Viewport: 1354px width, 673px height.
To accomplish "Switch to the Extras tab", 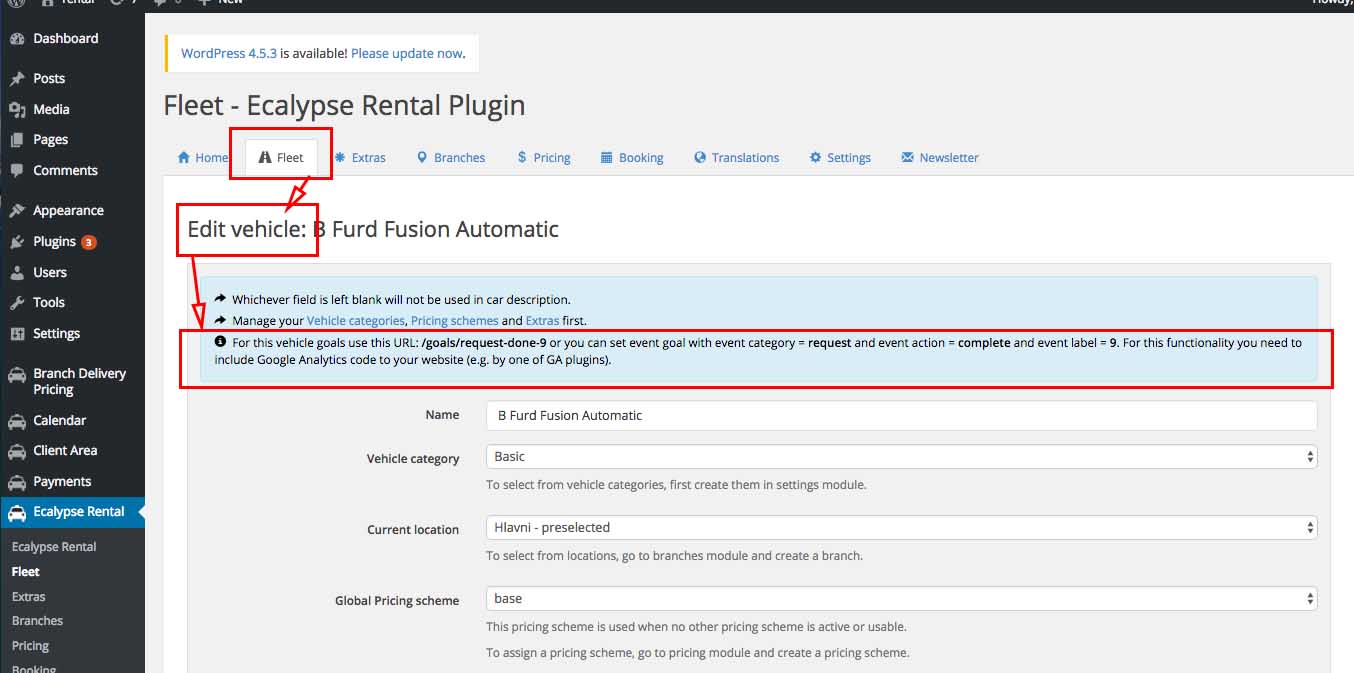I will click(360, 157).
